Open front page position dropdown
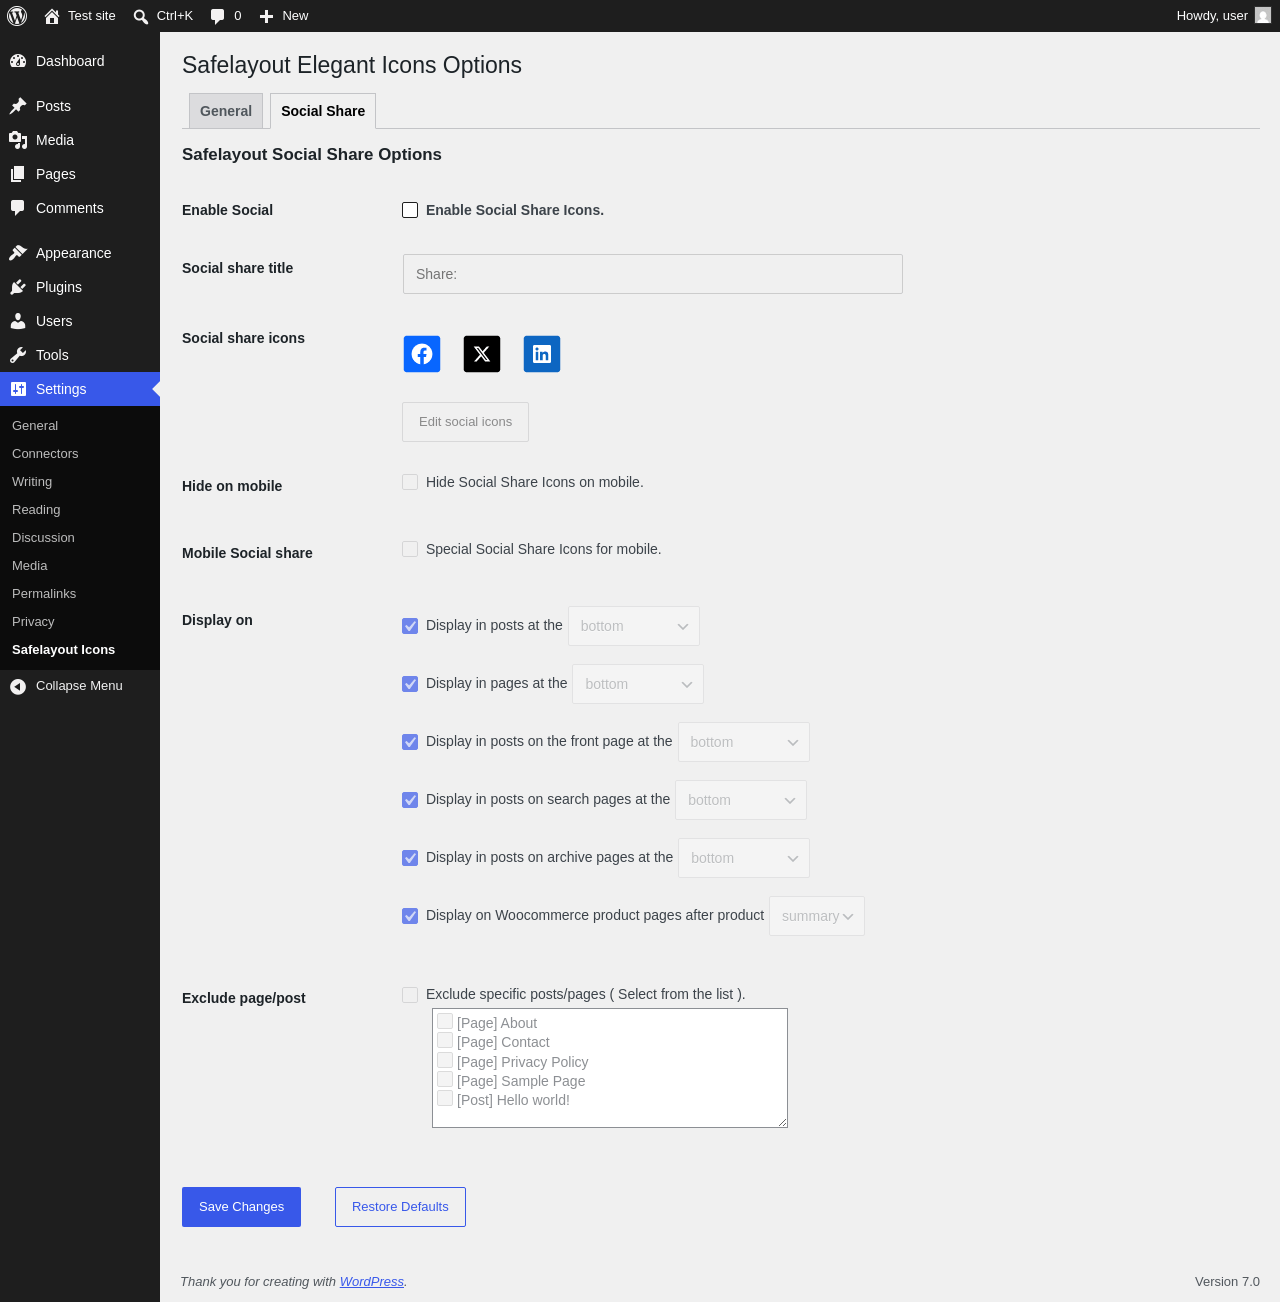The image size is (1280, 1302). (x=744, y=742)
